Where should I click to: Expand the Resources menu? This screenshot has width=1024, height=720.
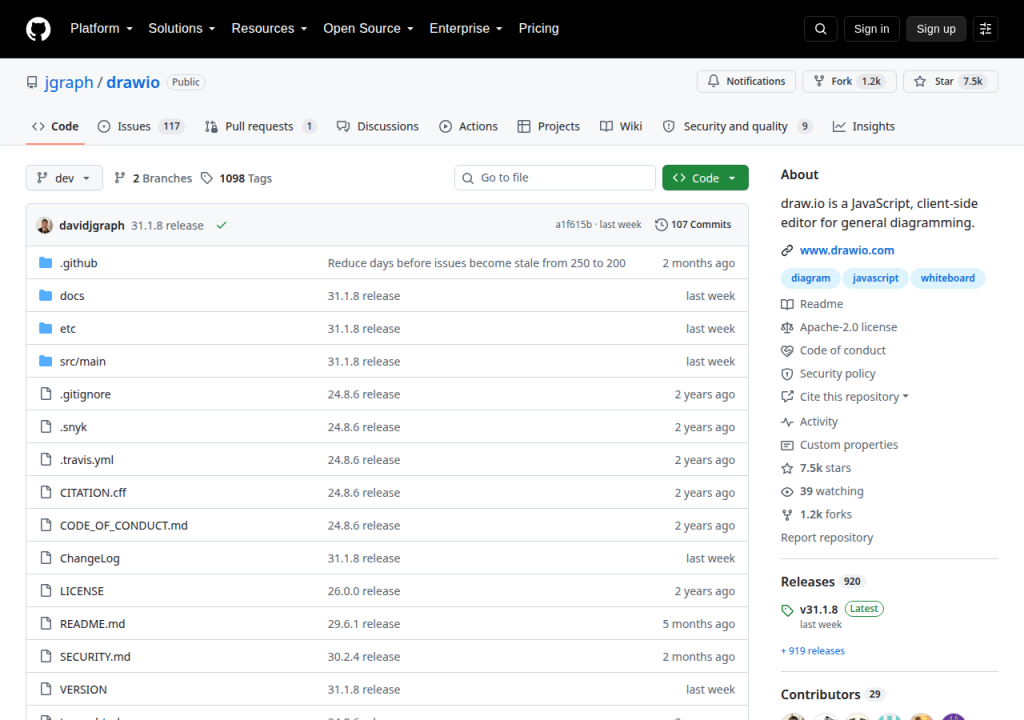(269, 28)
